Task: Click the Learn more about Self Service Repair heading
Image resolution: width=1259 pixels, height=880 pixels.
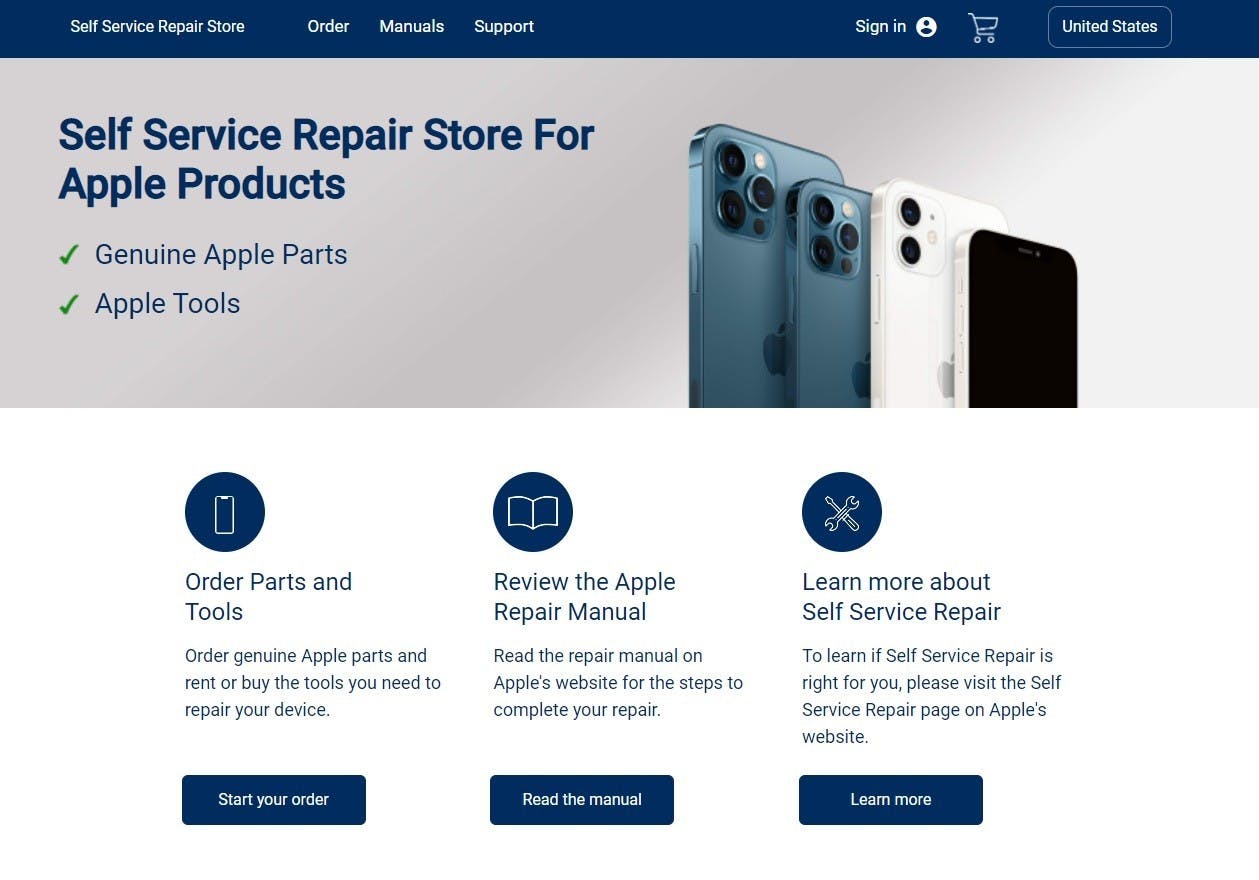Action: pyautogui.click(x=901, y=597)
